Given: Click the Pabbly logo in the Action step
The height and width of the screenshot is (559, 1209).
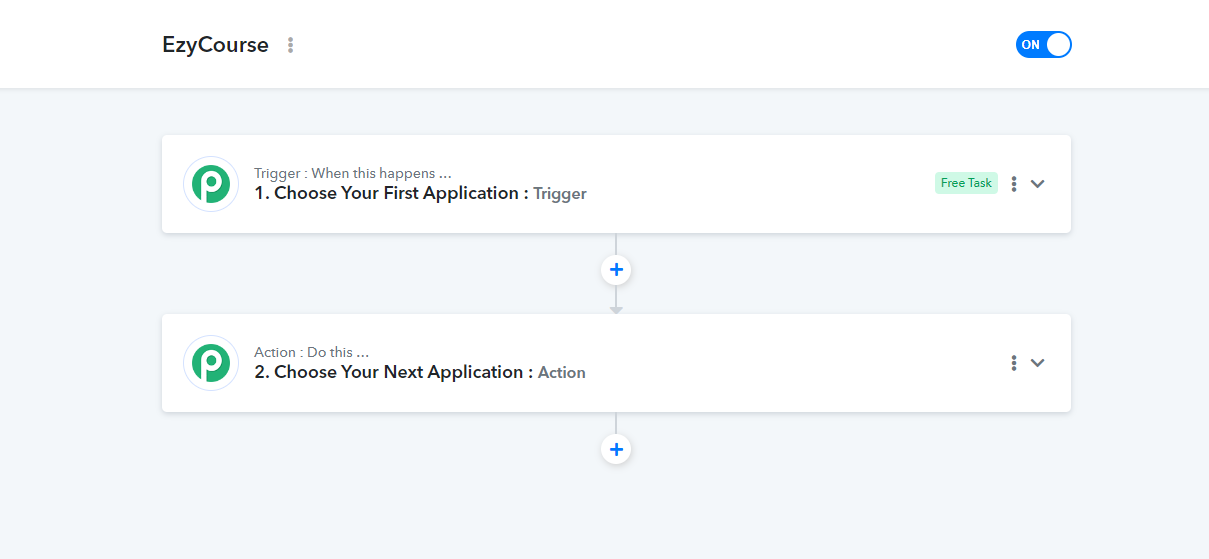Looking at the screenshot, I should click(211, 363).
